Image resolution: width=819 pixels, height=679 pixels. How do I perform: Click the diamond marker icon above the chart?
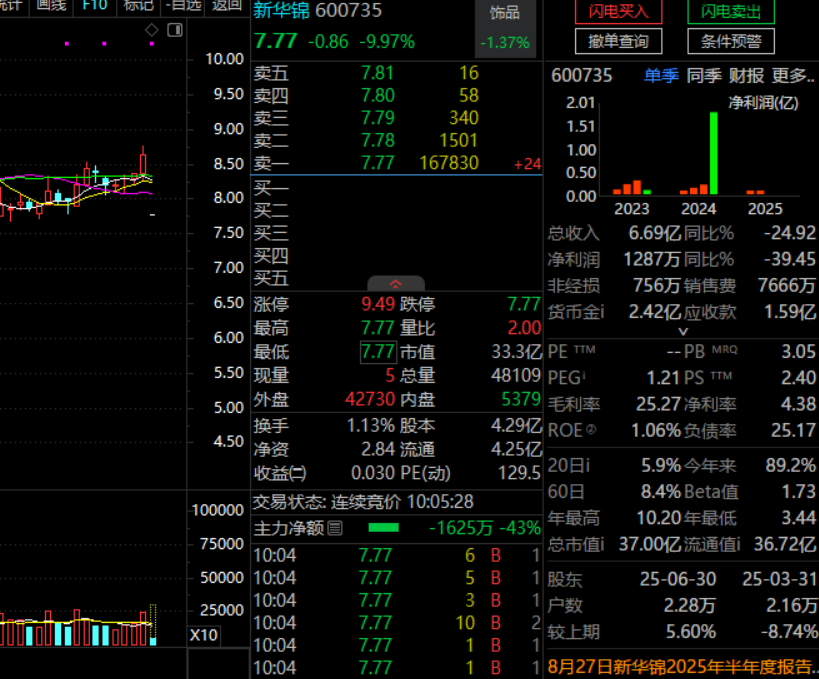[x=151, y=30]
